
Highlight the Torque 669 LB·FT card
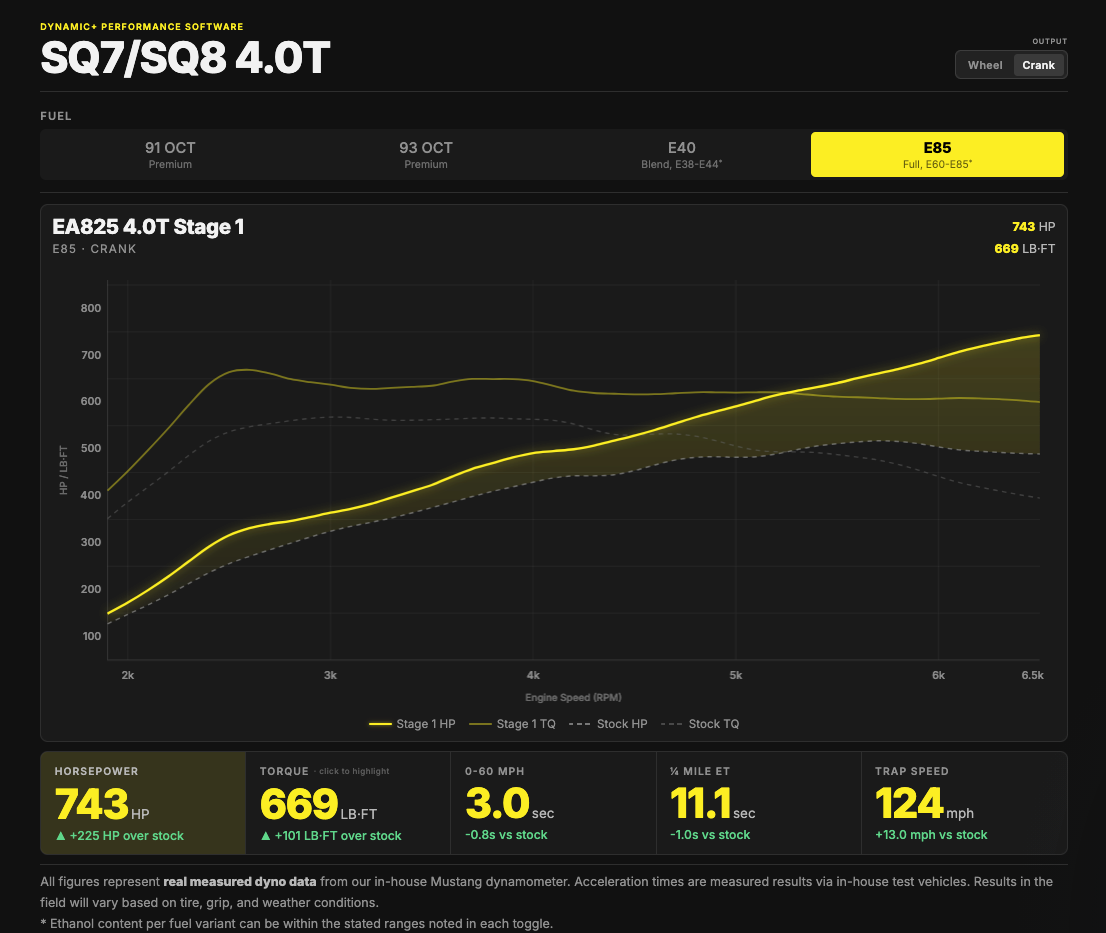click(x=348, y=803)
